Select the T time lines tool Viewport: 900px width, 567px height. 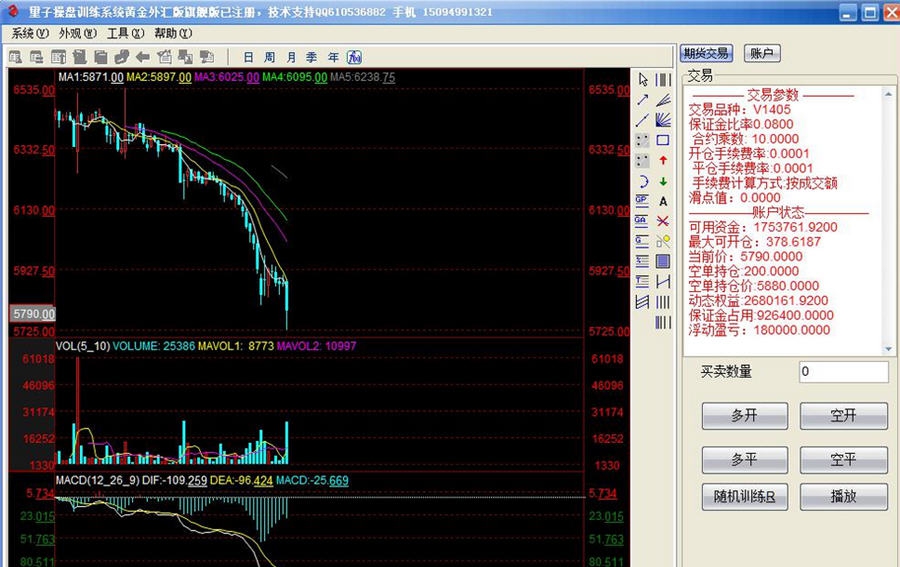tap(642, 281)
